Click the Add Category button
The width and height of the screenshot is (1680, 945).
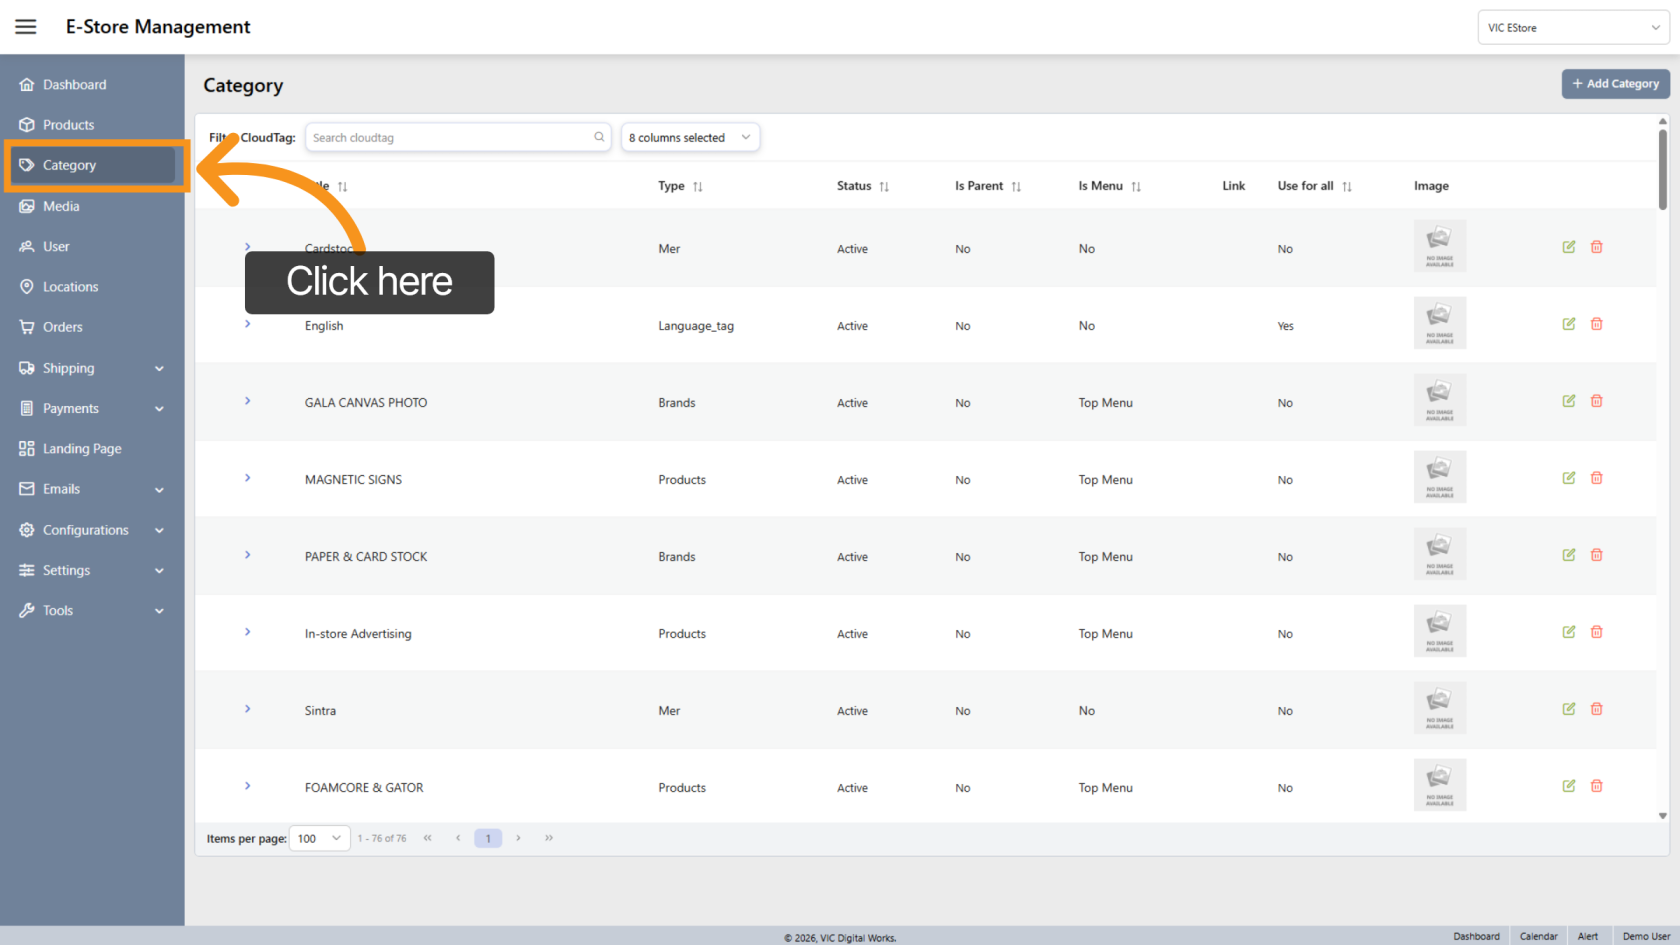pos(1615,84)
